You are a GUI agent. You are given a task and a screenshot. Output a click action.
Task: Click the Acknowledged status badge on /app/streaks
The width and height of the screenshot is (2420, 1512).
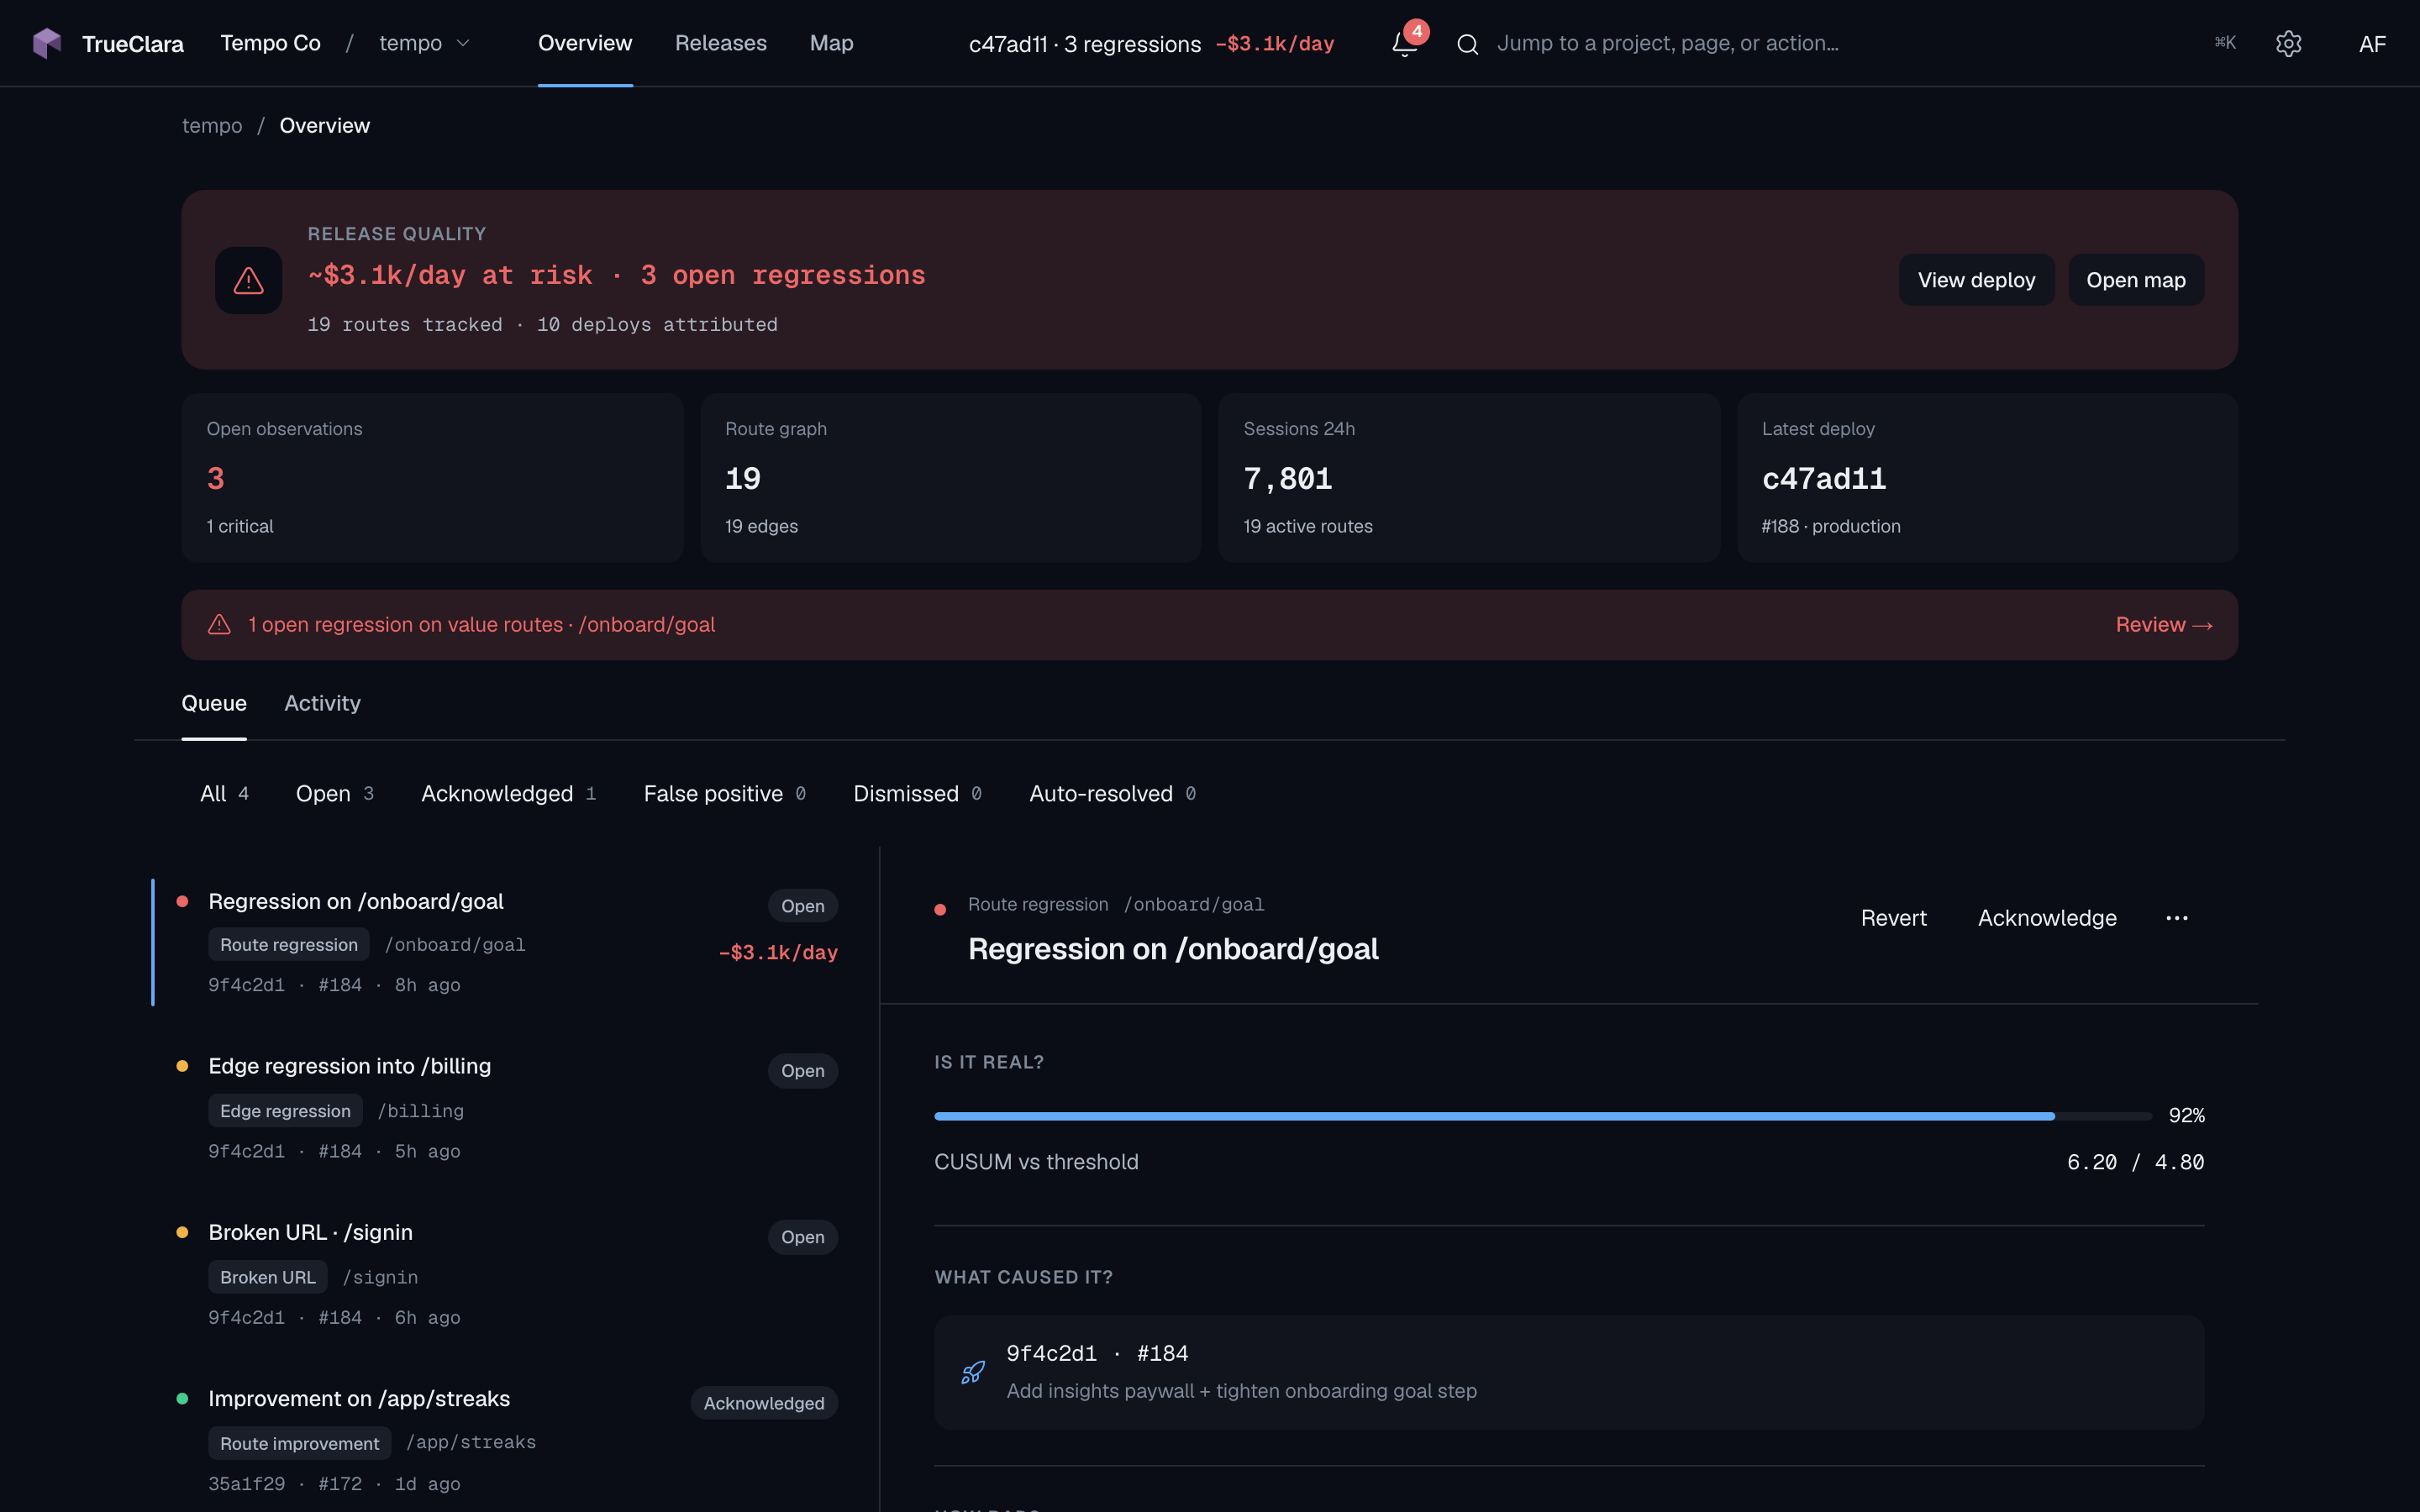pos(764,1403)
